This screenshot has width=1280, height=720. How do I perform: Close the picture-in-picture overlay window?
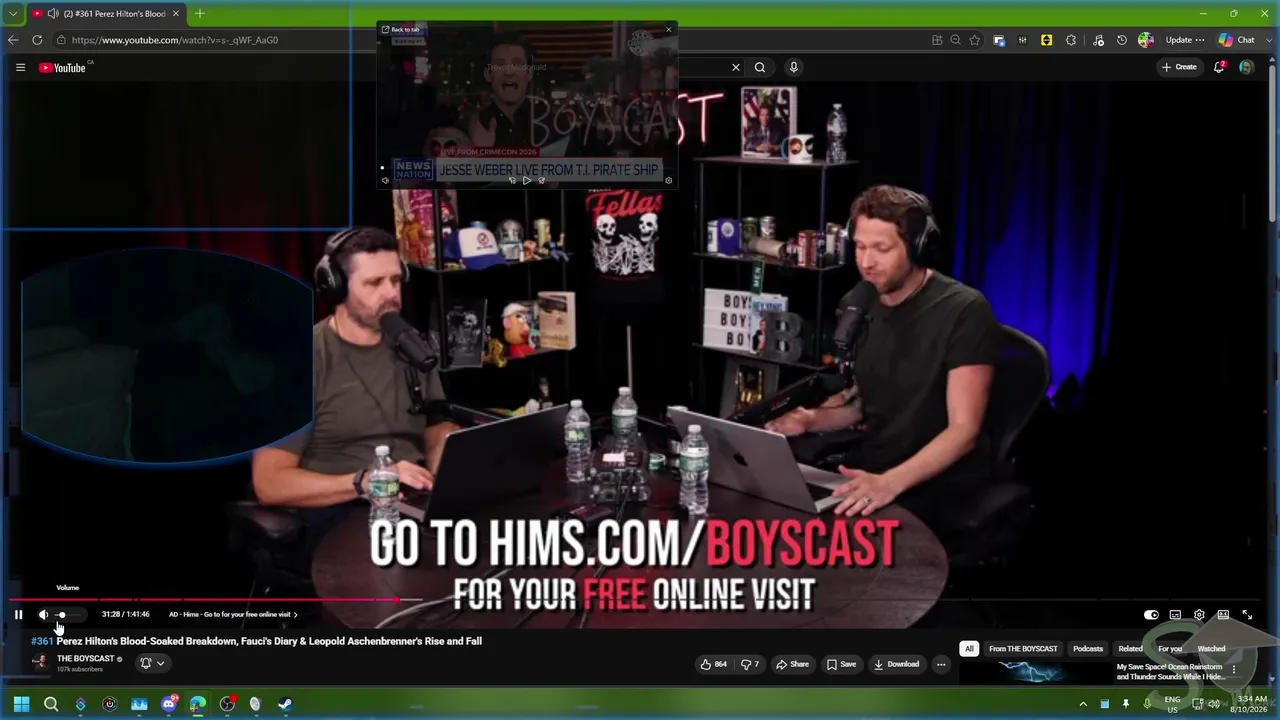[x=669, y=29]
